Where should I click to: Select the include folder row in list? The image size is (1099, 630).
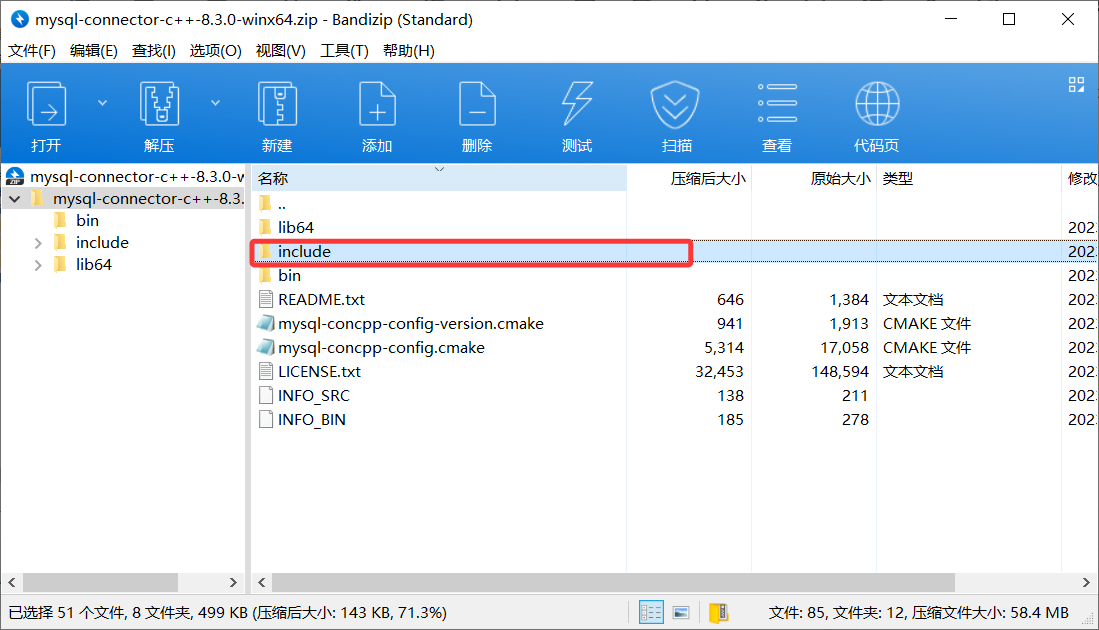pyautogui.click(x=675, y=252)
